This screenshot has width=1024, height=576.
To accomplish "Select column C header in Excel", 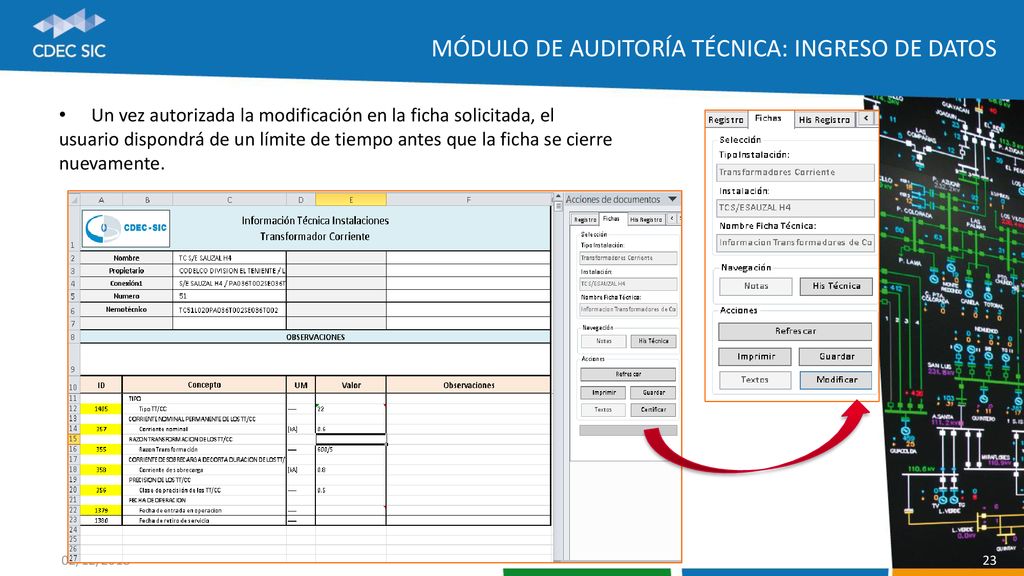I will pos(229,200).
